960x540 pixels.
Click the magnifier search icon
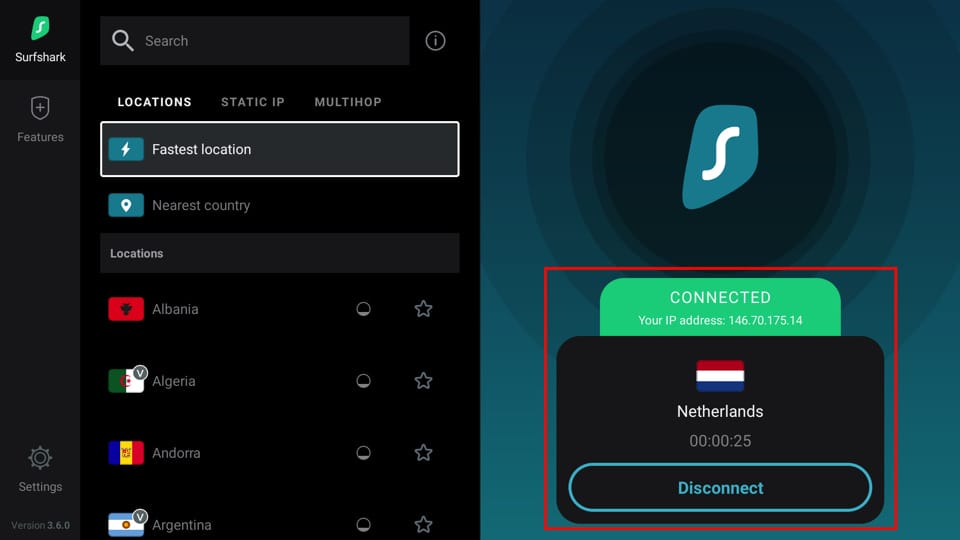pos(122,41)
